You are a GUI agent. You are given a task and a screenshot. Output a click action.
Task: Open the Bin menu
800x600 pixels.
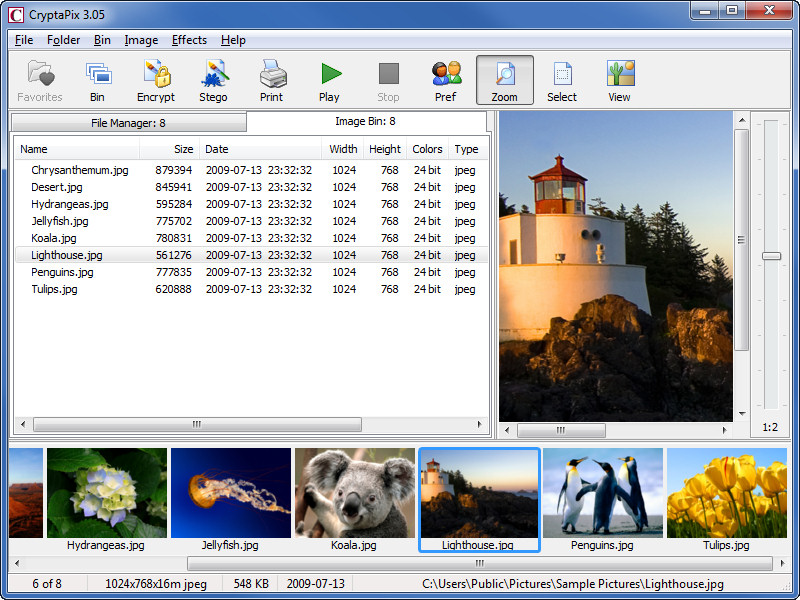[102, 40]
